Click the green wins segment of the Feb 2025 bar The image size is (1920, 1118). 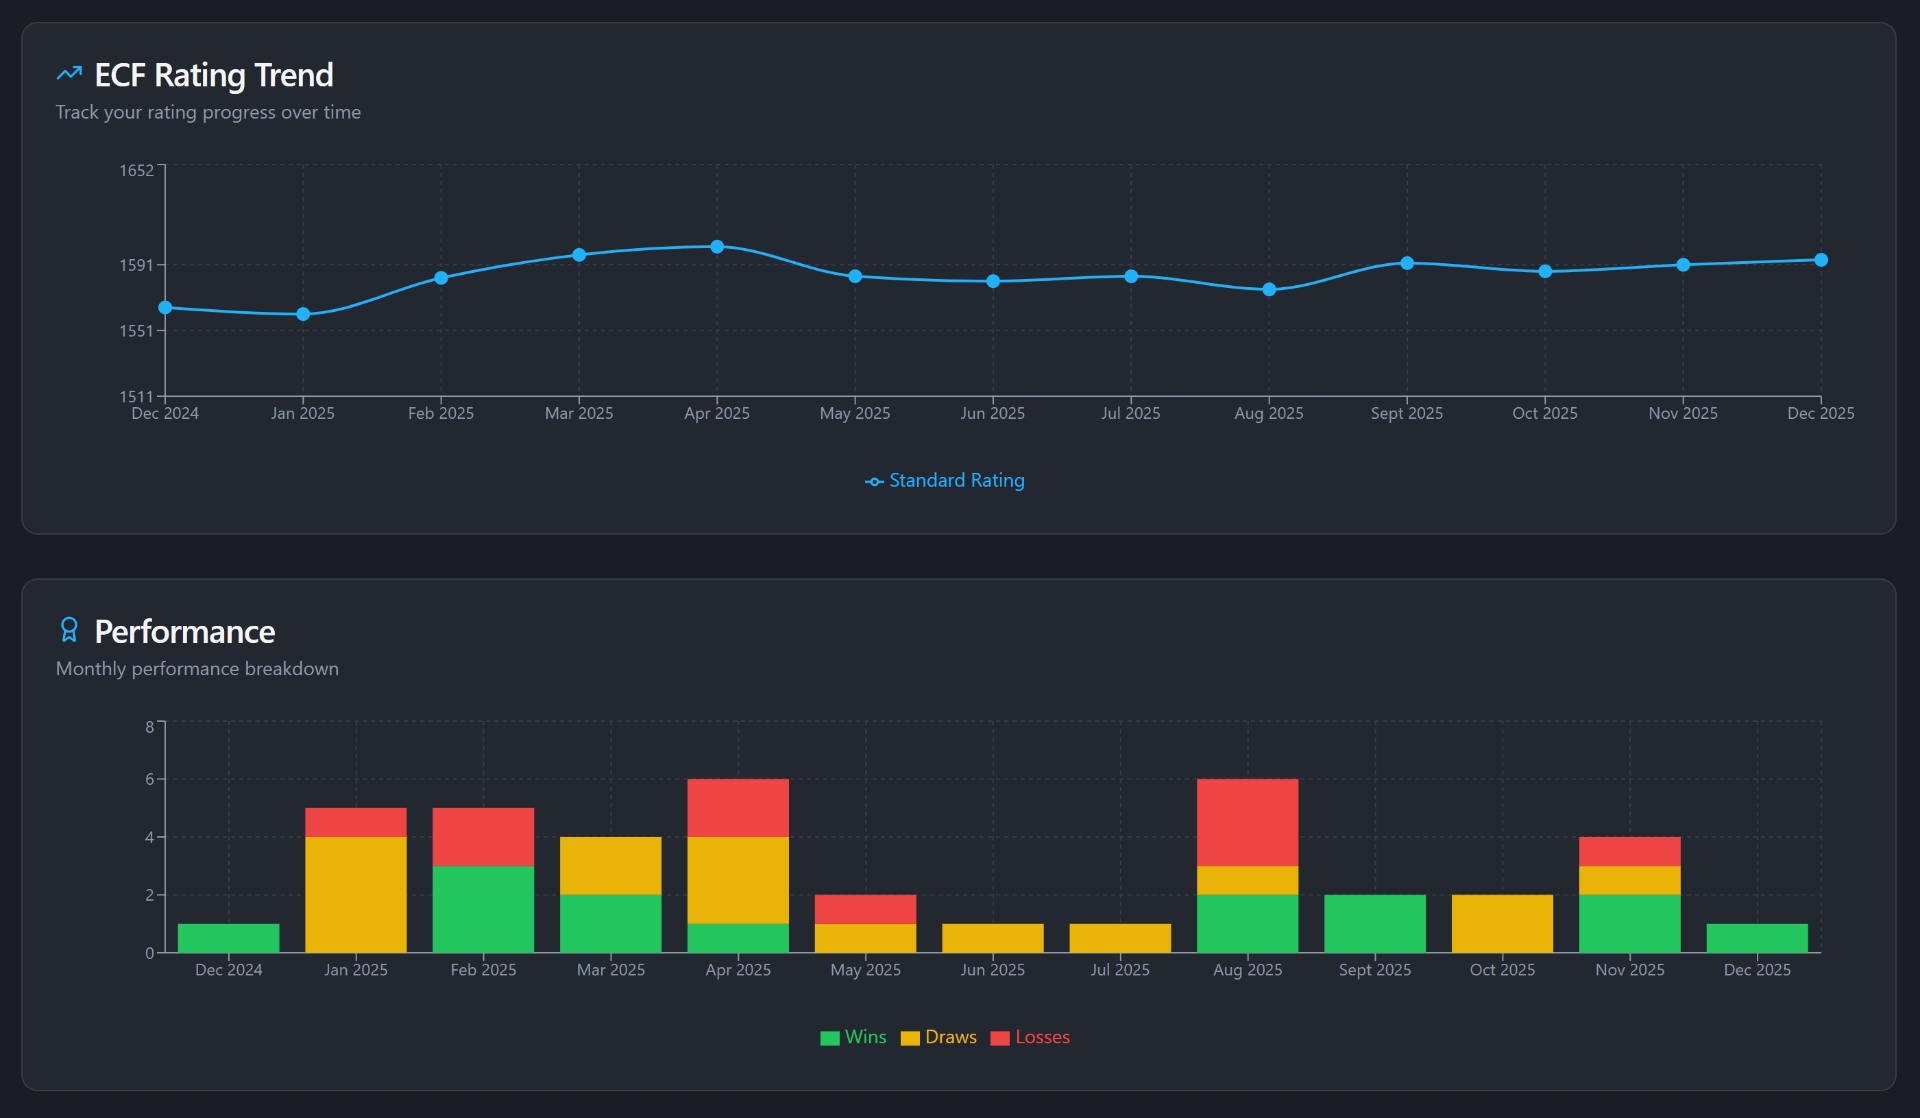click(x=483, y=908)
